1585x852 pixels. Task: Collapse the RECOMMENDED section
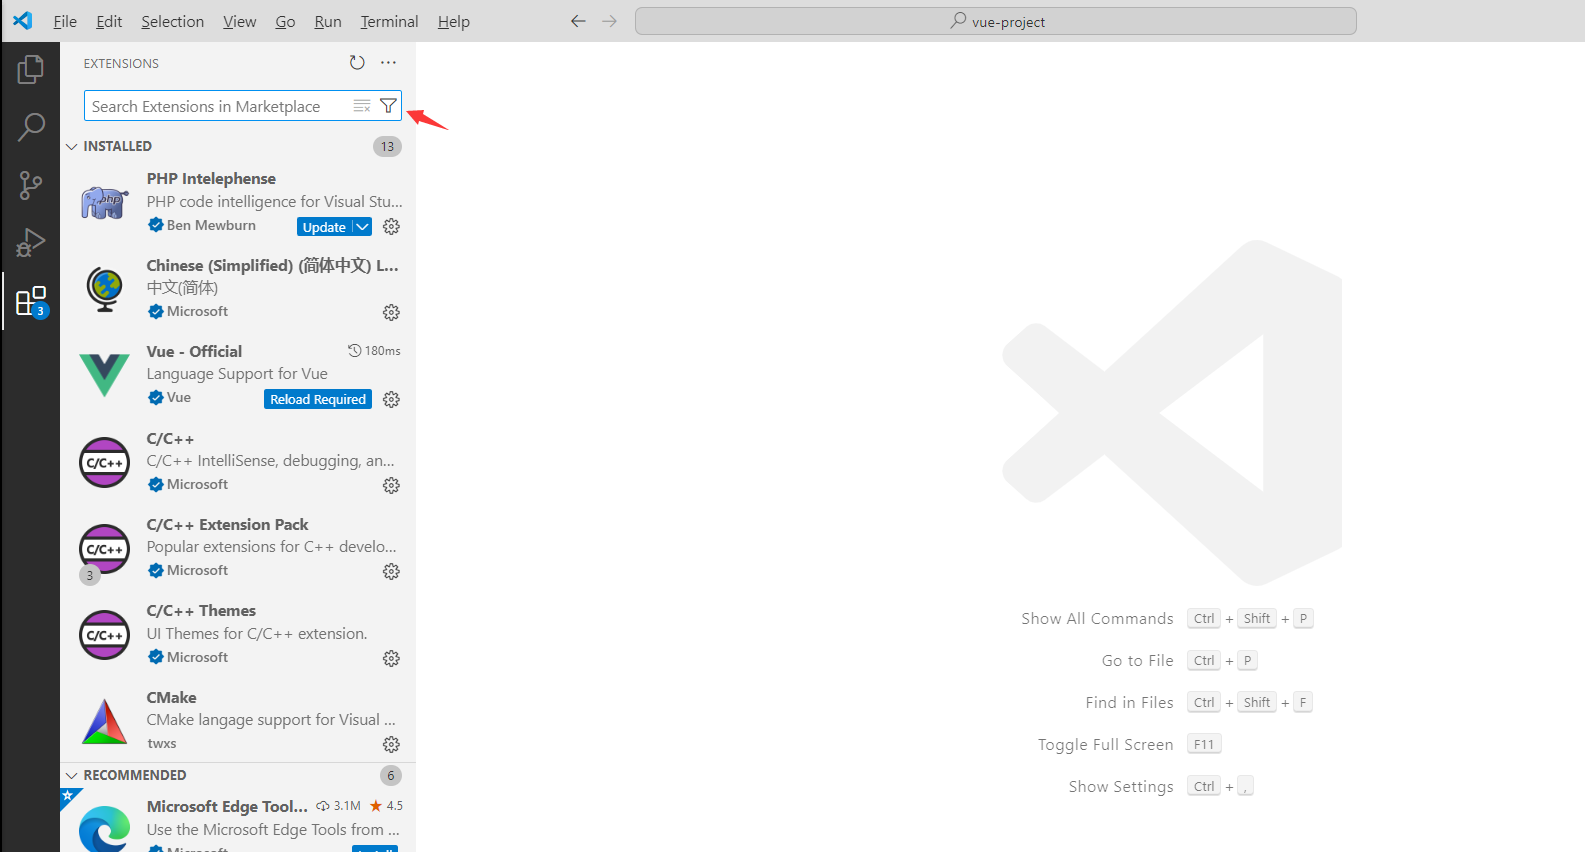tap(71, 776)
